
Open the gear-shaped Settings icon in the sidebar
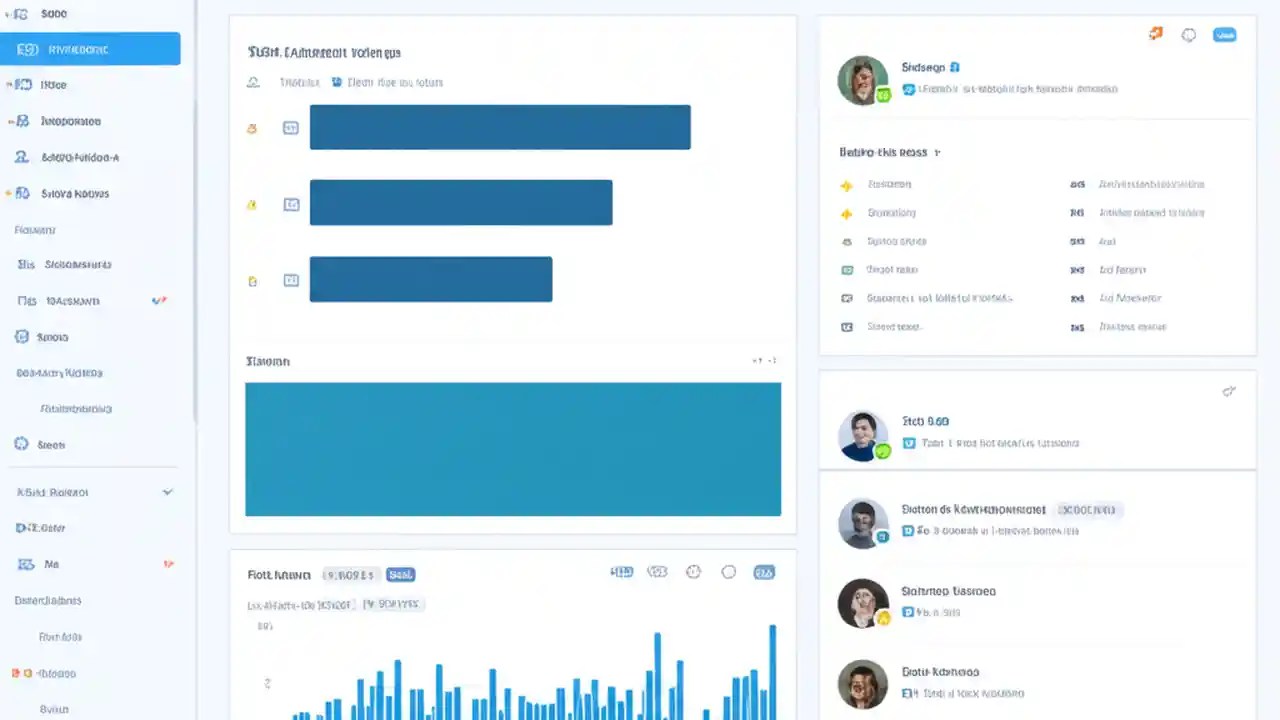(21, 444)
